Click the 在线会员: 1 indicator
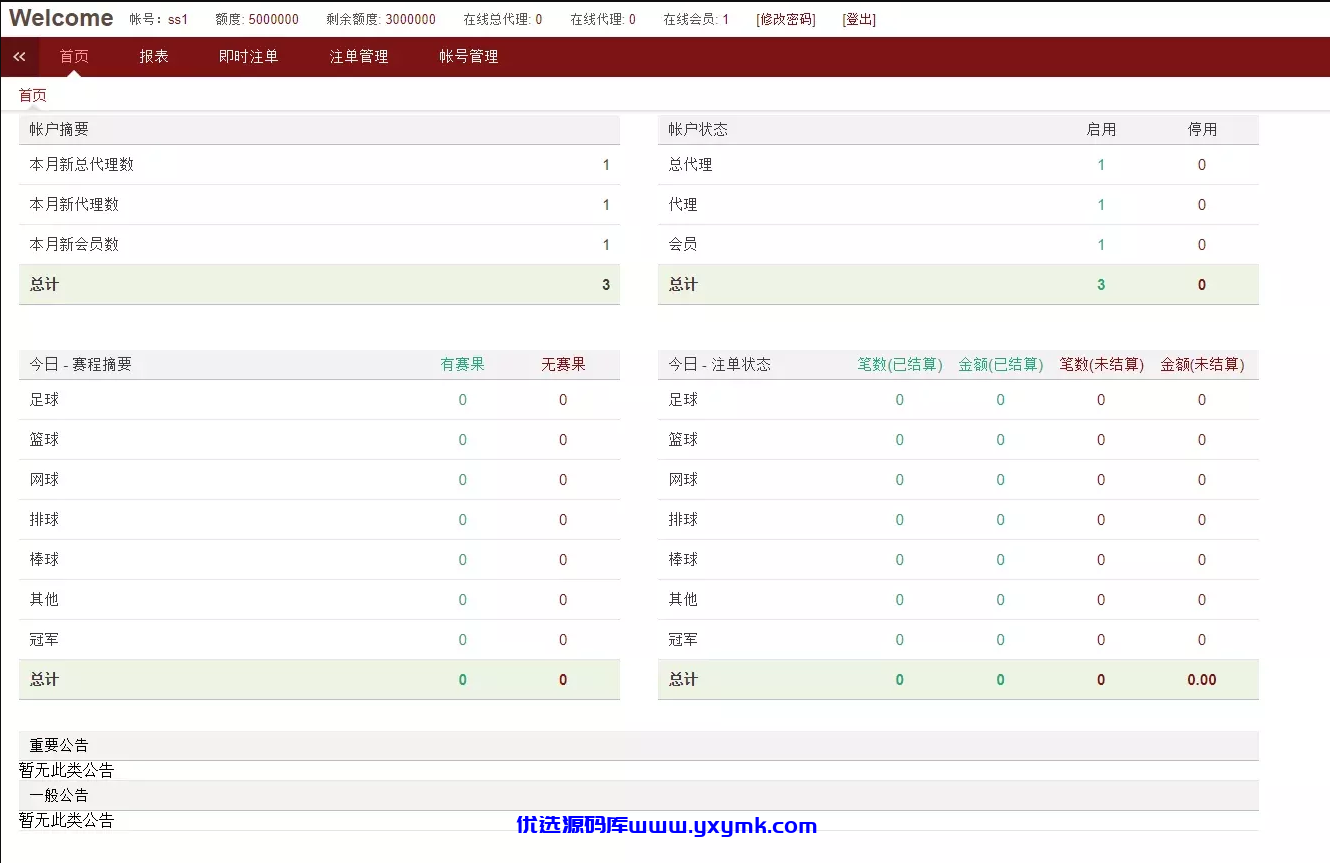This screenshot has height=863, width=1330. point(696,19)
